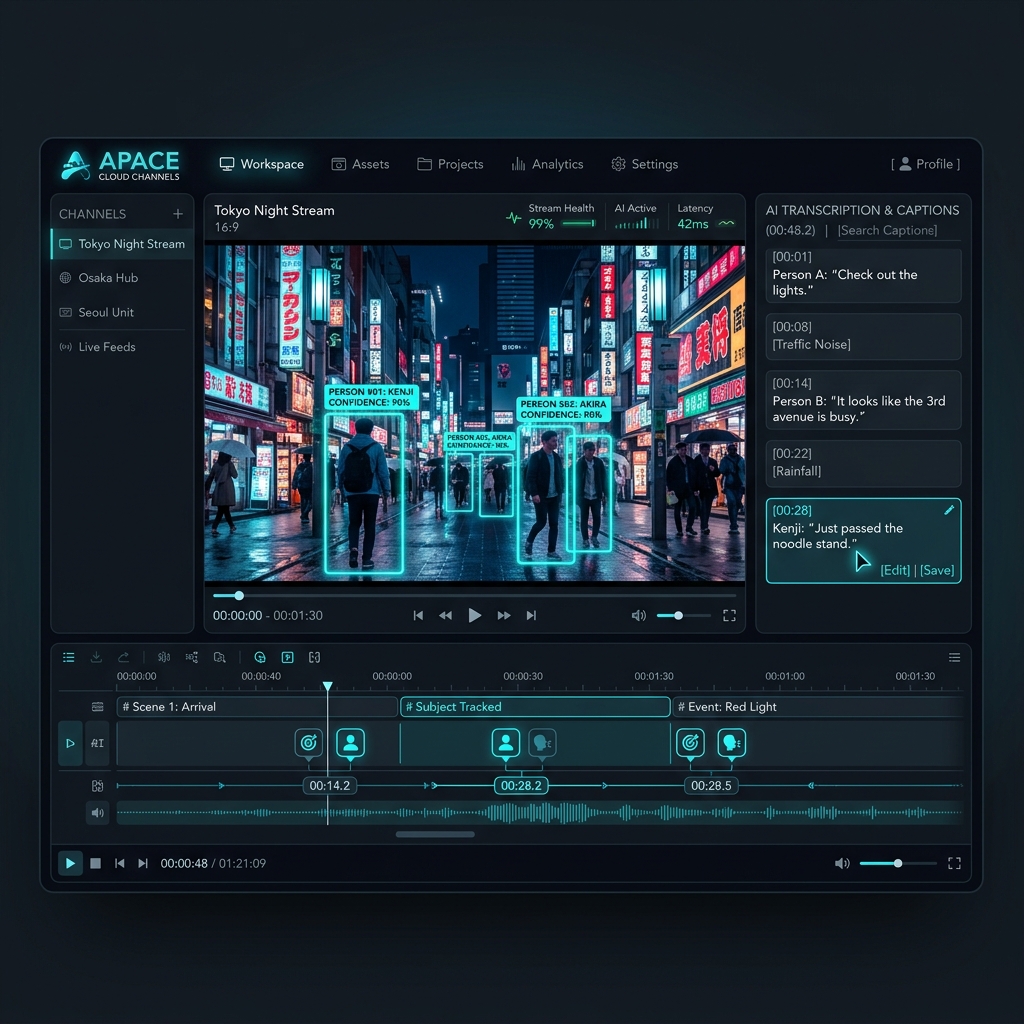The width and height of the screenshot is (1024, 1024).
Task: Click the video player seek bar
Action: pyautogui.click(x=475, y=596)
